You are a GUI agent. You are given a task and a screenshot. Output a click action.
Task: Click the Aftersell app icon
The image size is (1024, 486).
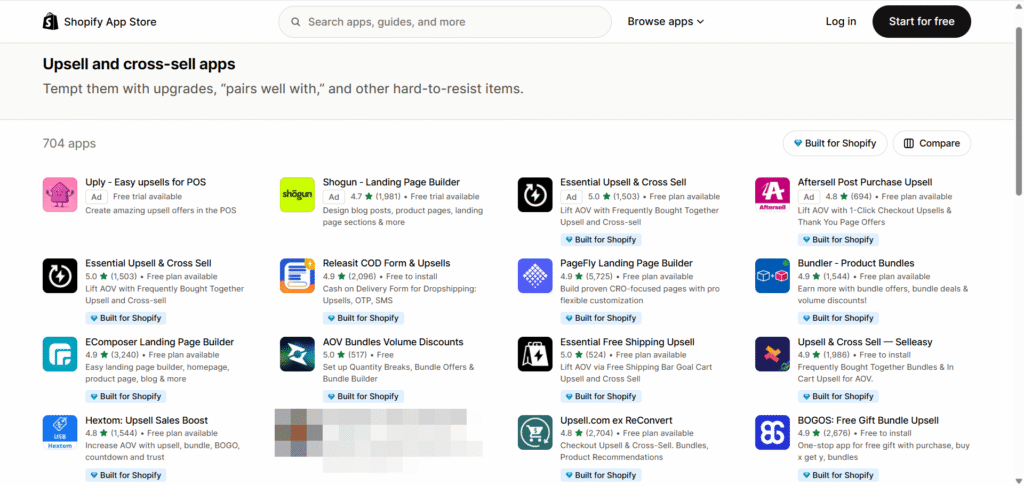772,194
